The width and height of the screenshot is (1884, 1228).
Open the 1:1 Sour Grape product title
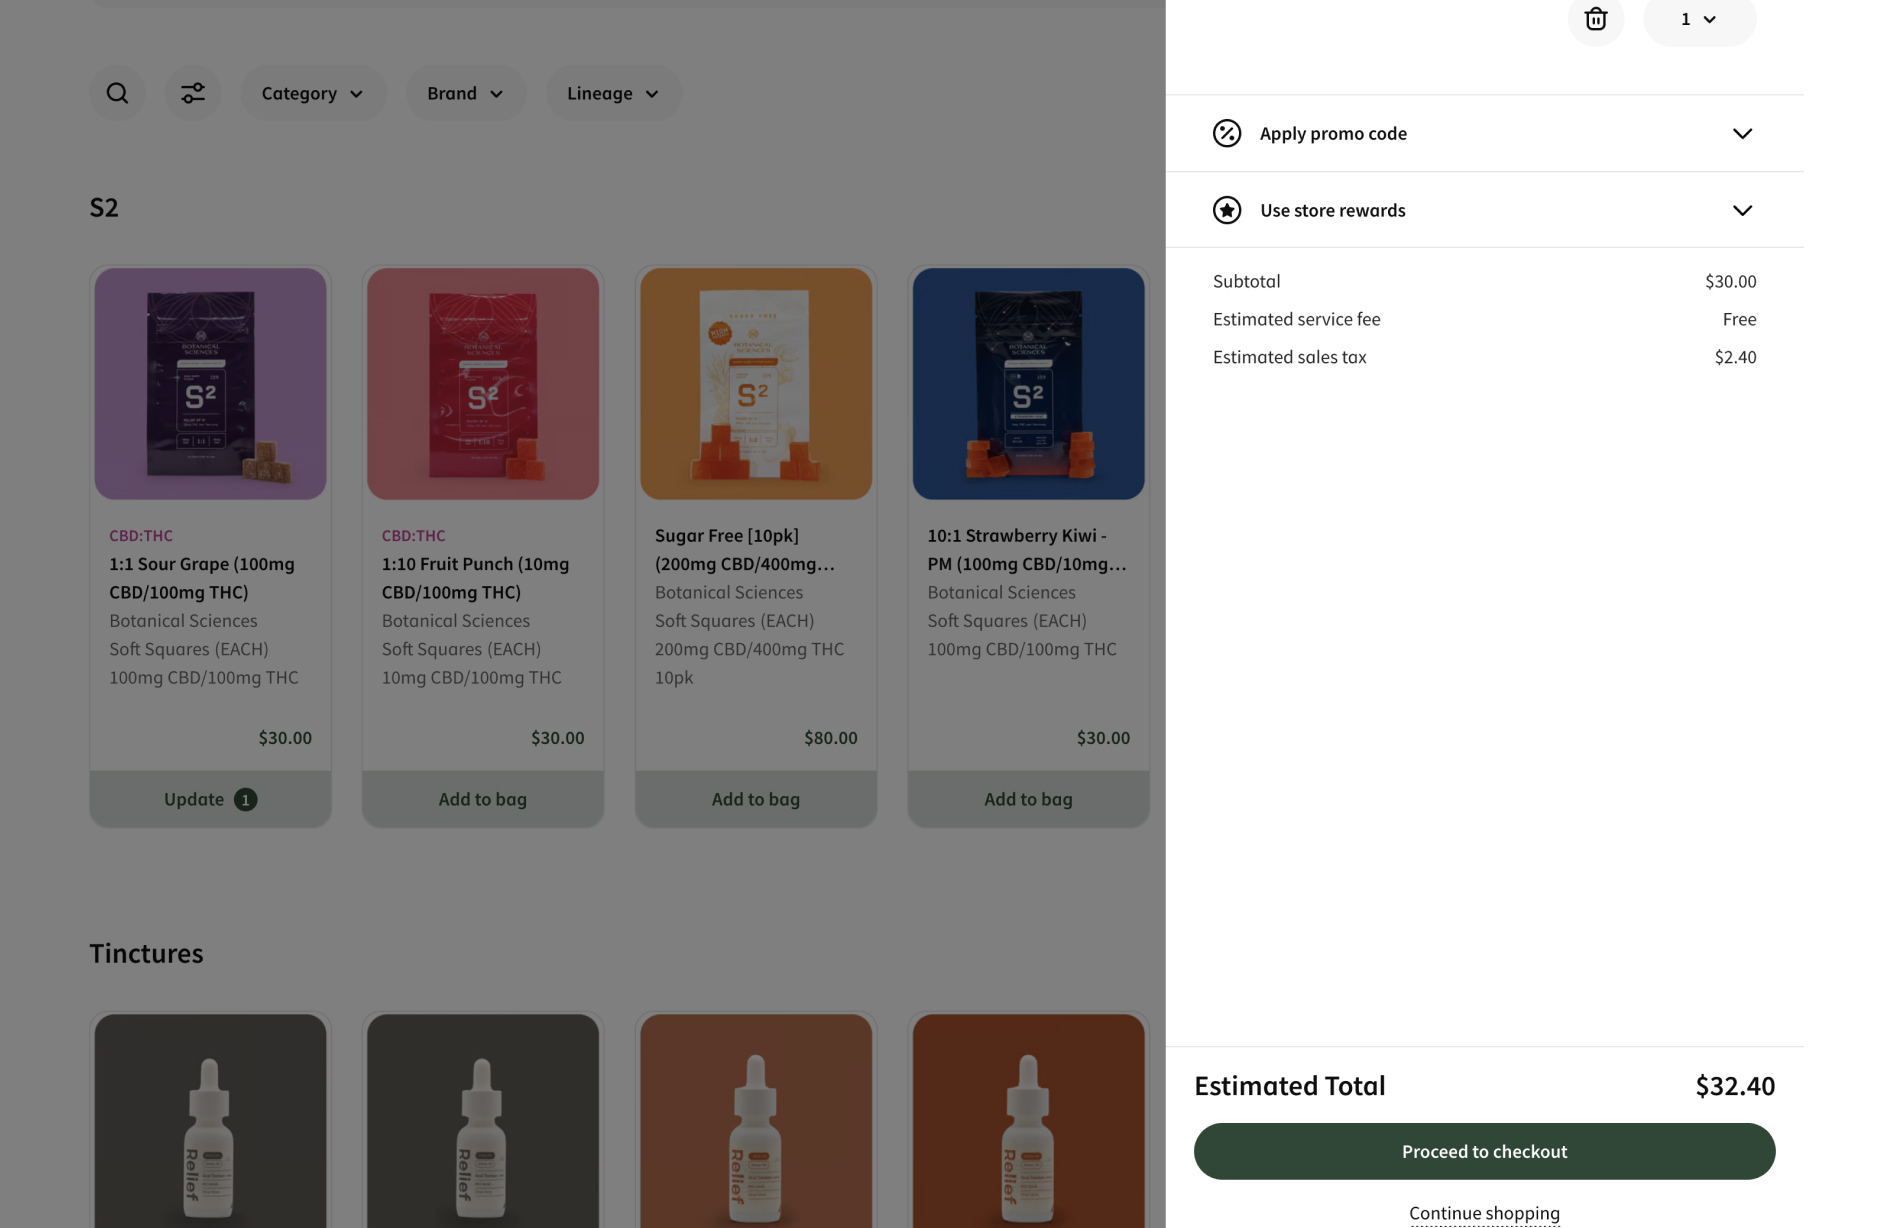(x=202, y=578)
